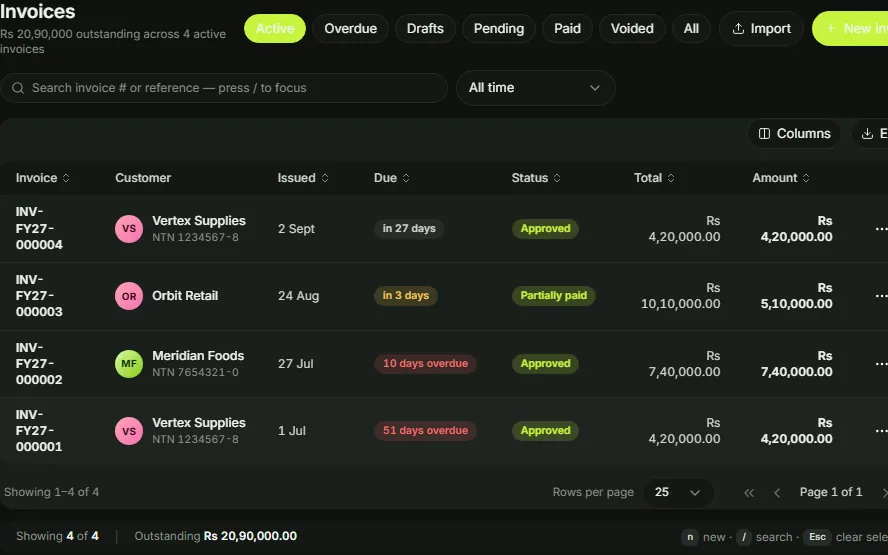Open the Rows per page dropdown
The width and height of the screenshot is (888, 555).
(x=678, y=492)
